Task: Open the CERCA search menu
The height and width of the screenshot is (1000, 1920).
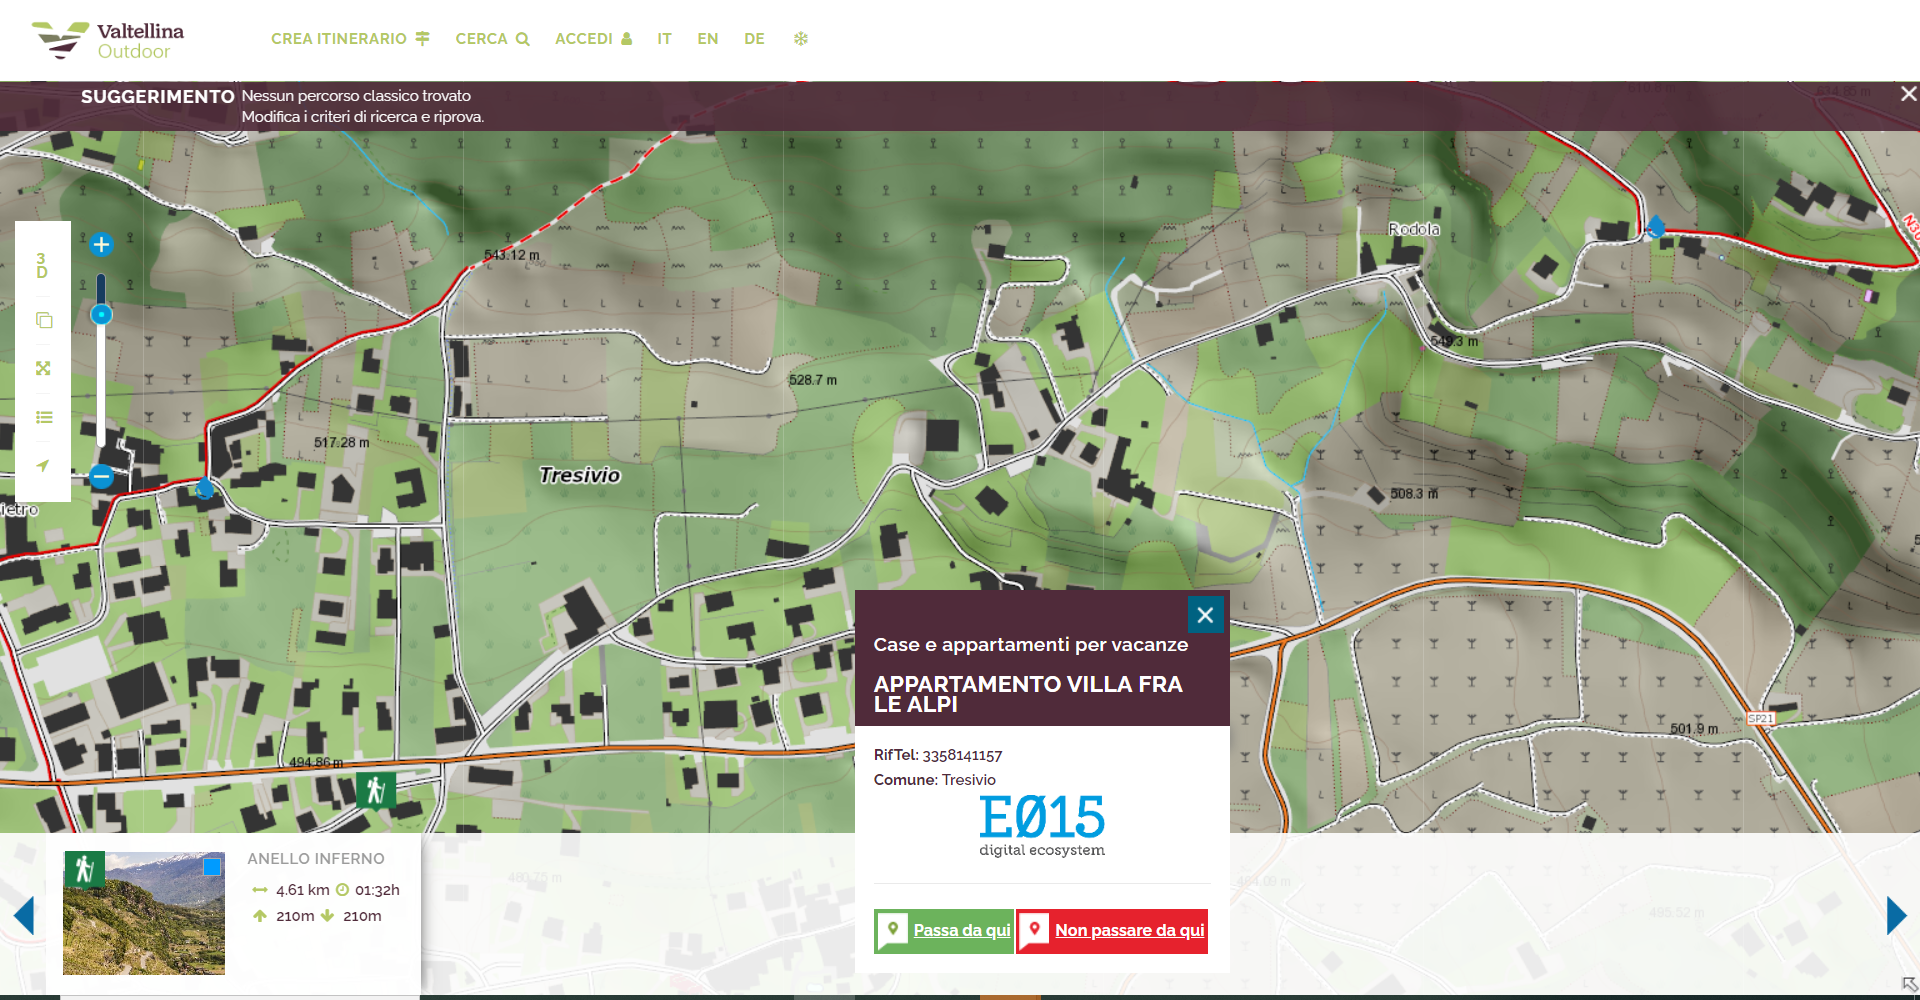Action: pyautogui.click(x=492, y=39)
